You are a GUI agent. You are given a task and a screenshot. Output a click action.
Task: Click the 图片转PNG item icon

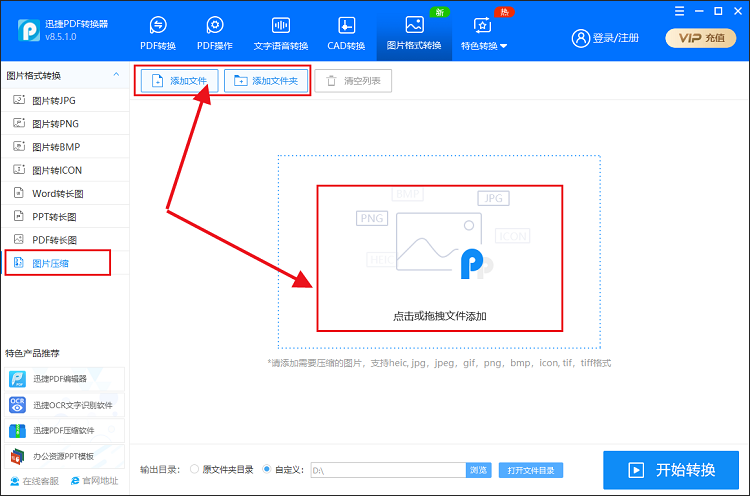coord(19,123)
